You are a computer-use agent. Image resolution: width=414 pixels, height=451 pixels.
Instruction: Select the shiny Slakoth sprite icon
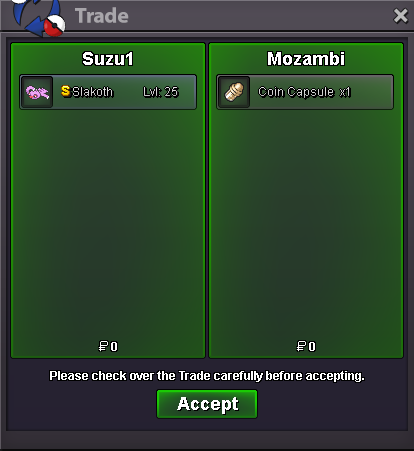point(37,92)
